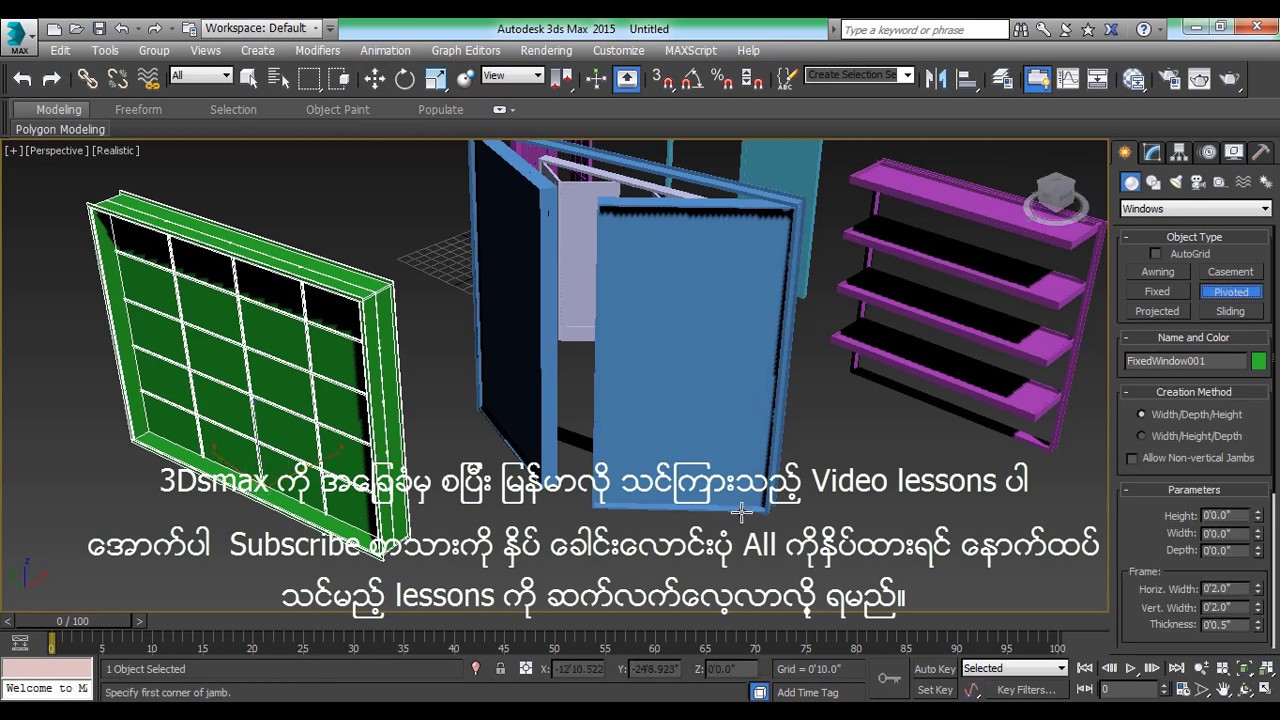Click the Key Filters button
This screenshot has height=720, width=1280.
[1026, 690]
